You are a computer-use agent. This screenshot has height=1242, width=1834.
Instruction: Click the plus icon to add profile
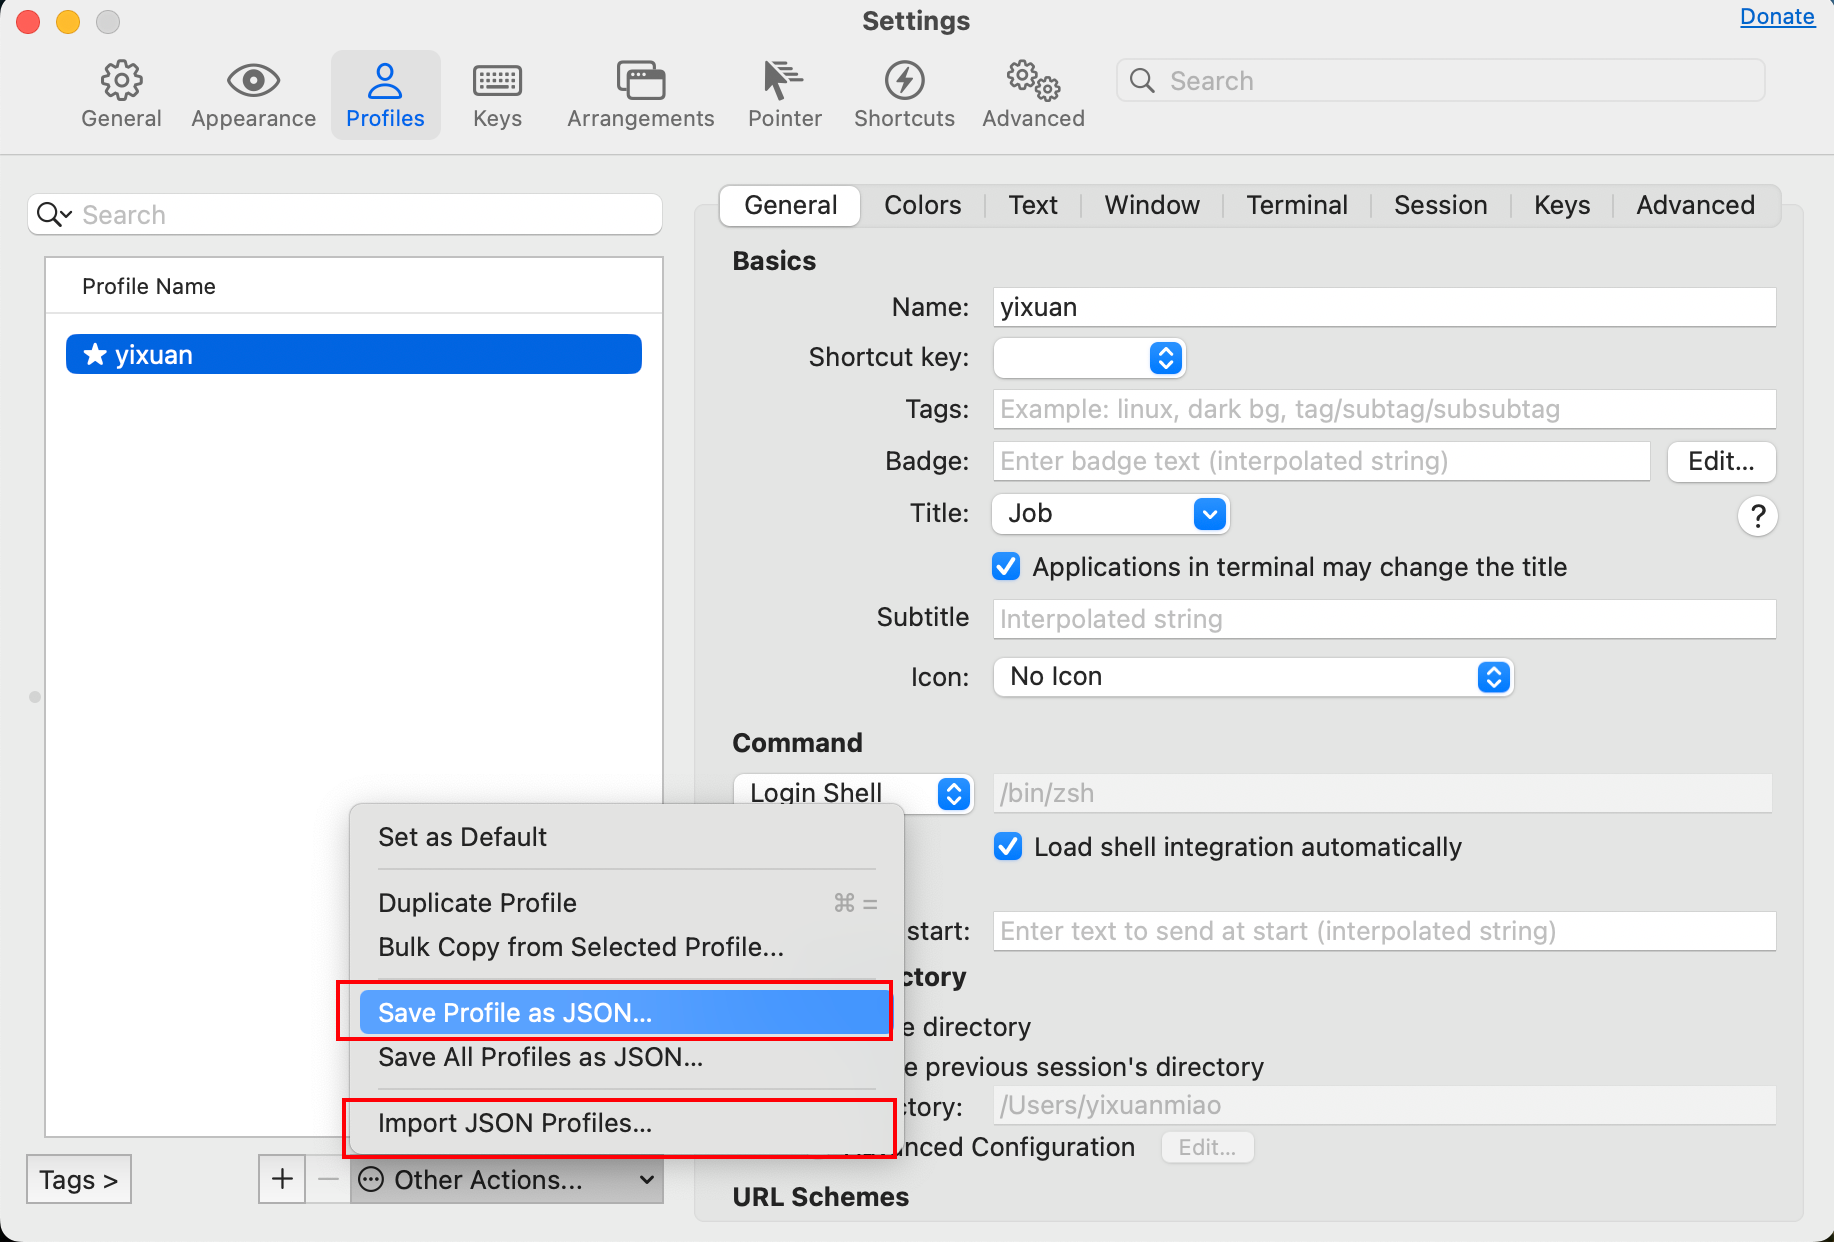[x=282, y=1179]
